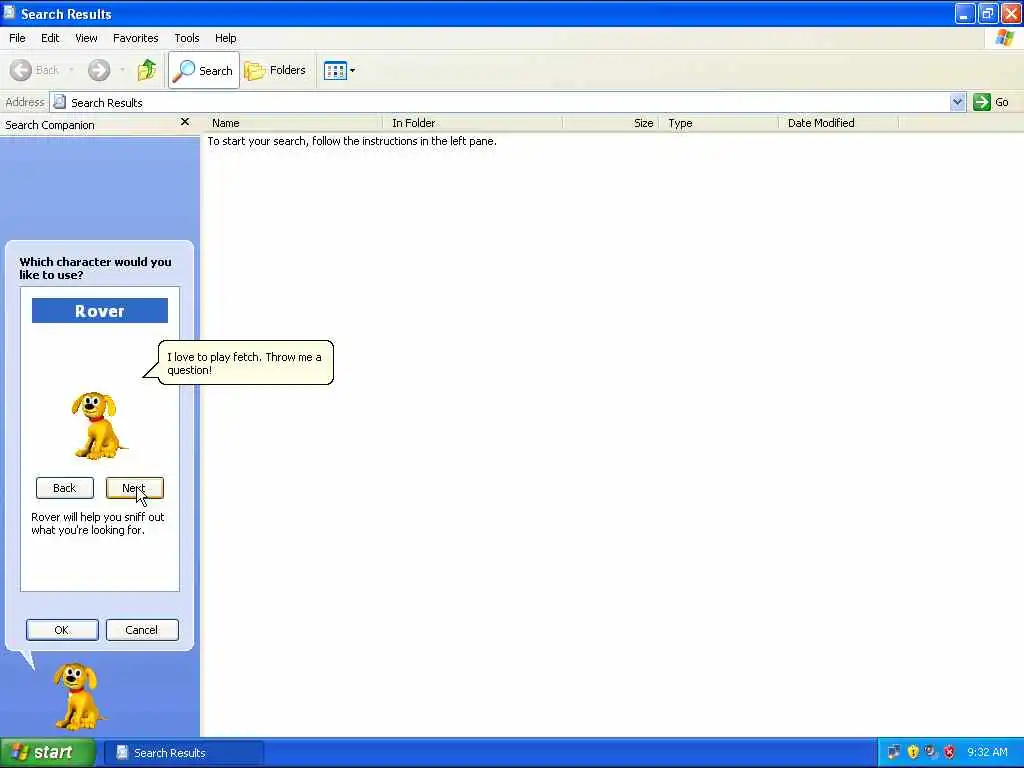Image resolution: width=1024 pixels, height=768 pixels.
Task: Click Next to see another character
Action: (135, 488)
